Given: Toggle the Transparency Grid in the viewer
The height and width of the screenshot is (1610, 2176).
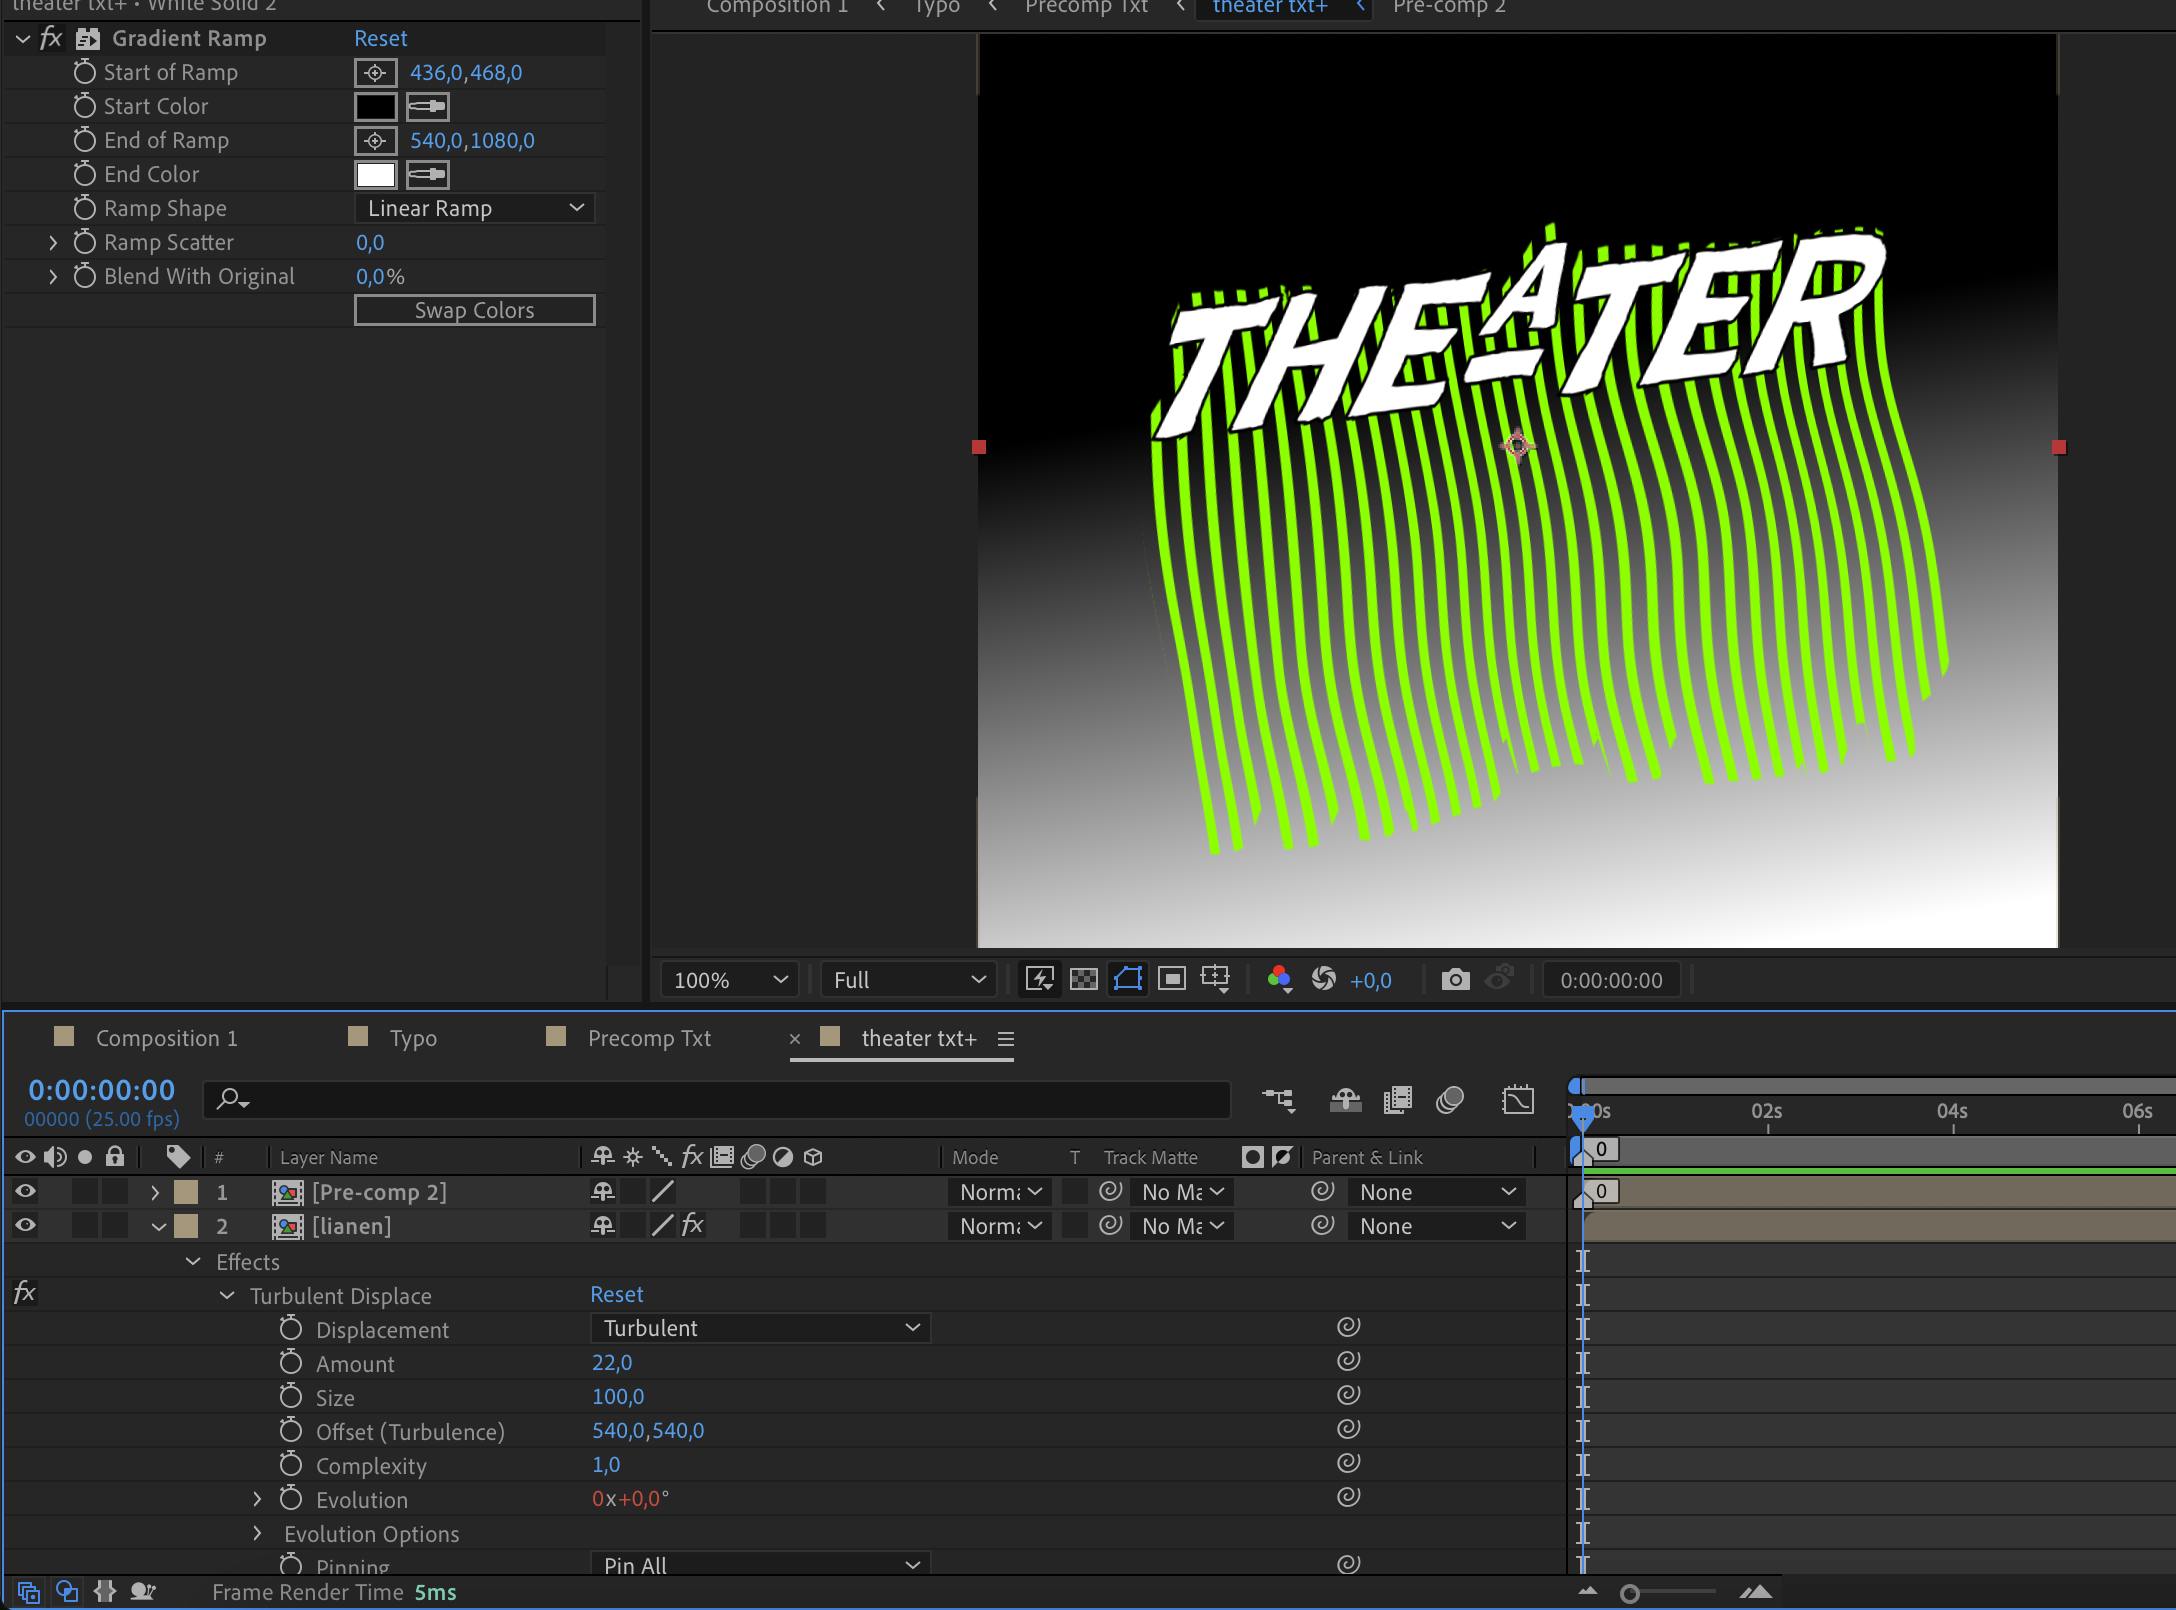Looking at the screenshot, I should 1083,979.
